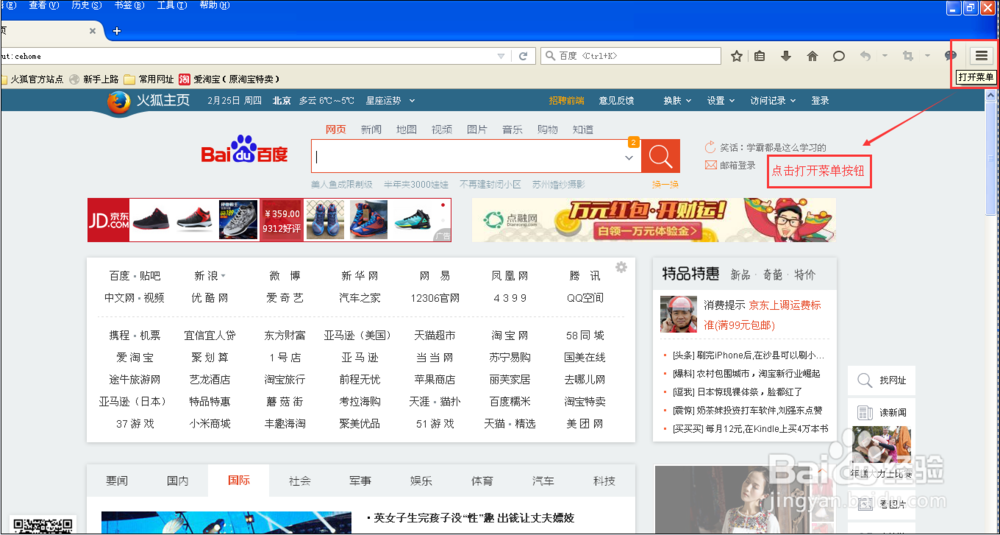Screen dimensions: 1000x535
Task: Open the 12306官网 site link
Action: (435, 298)
